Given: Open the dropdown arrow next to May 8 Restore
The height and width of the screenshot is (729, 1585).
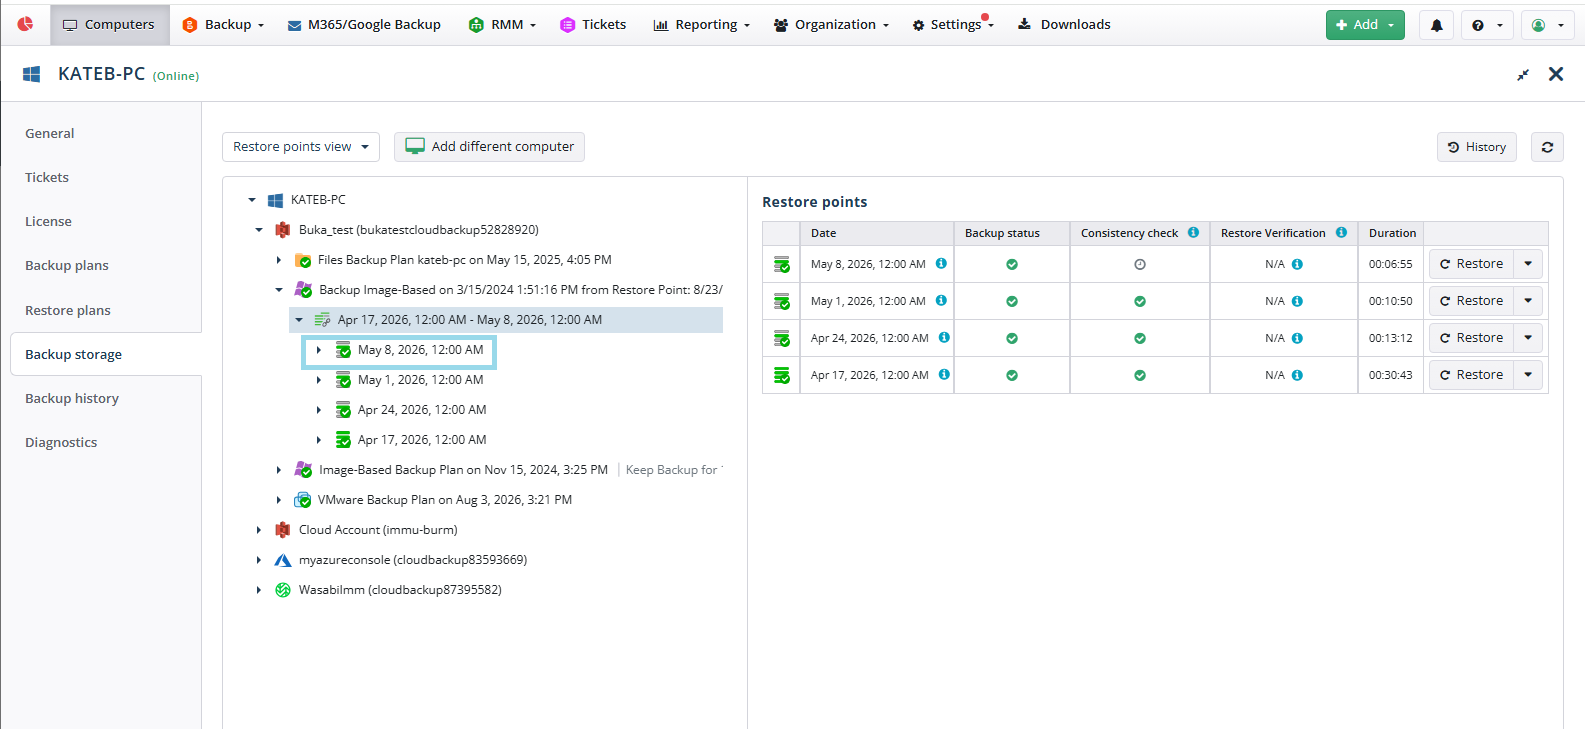Looking at the screenshot, I should (1528, 264).
